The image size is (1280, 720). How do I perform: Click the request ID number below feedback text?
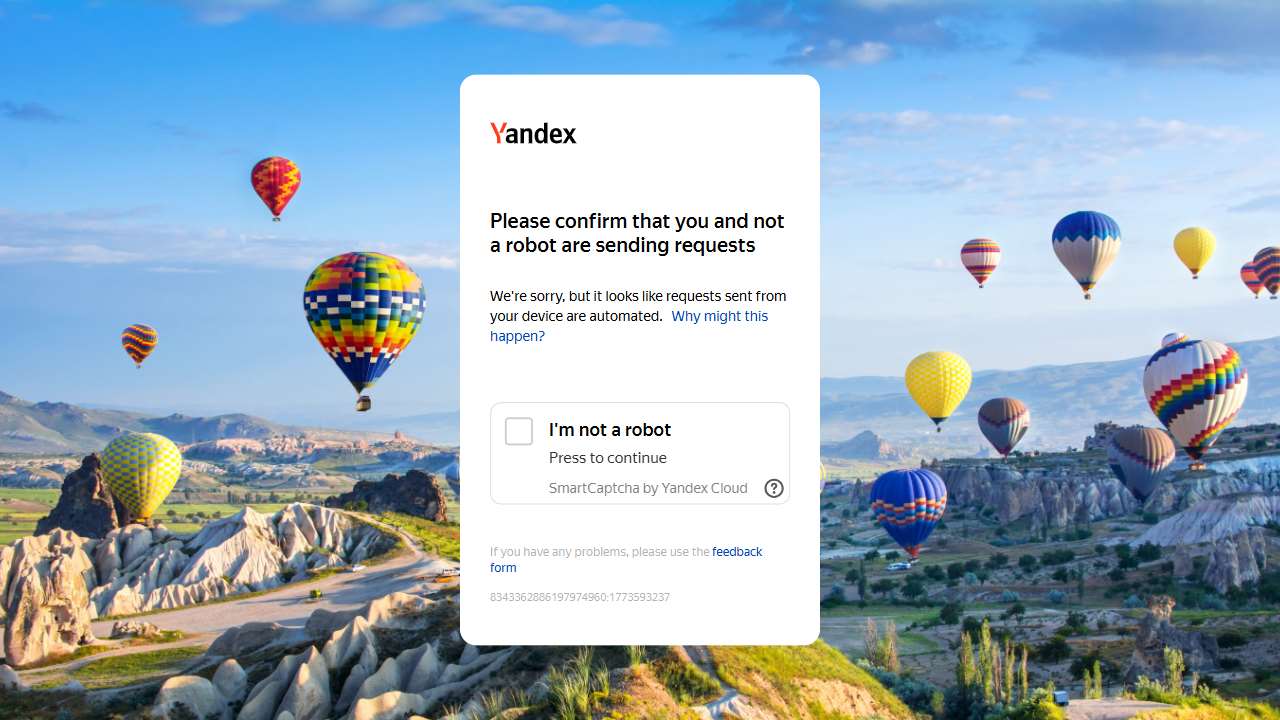click(x=580, y=597)
